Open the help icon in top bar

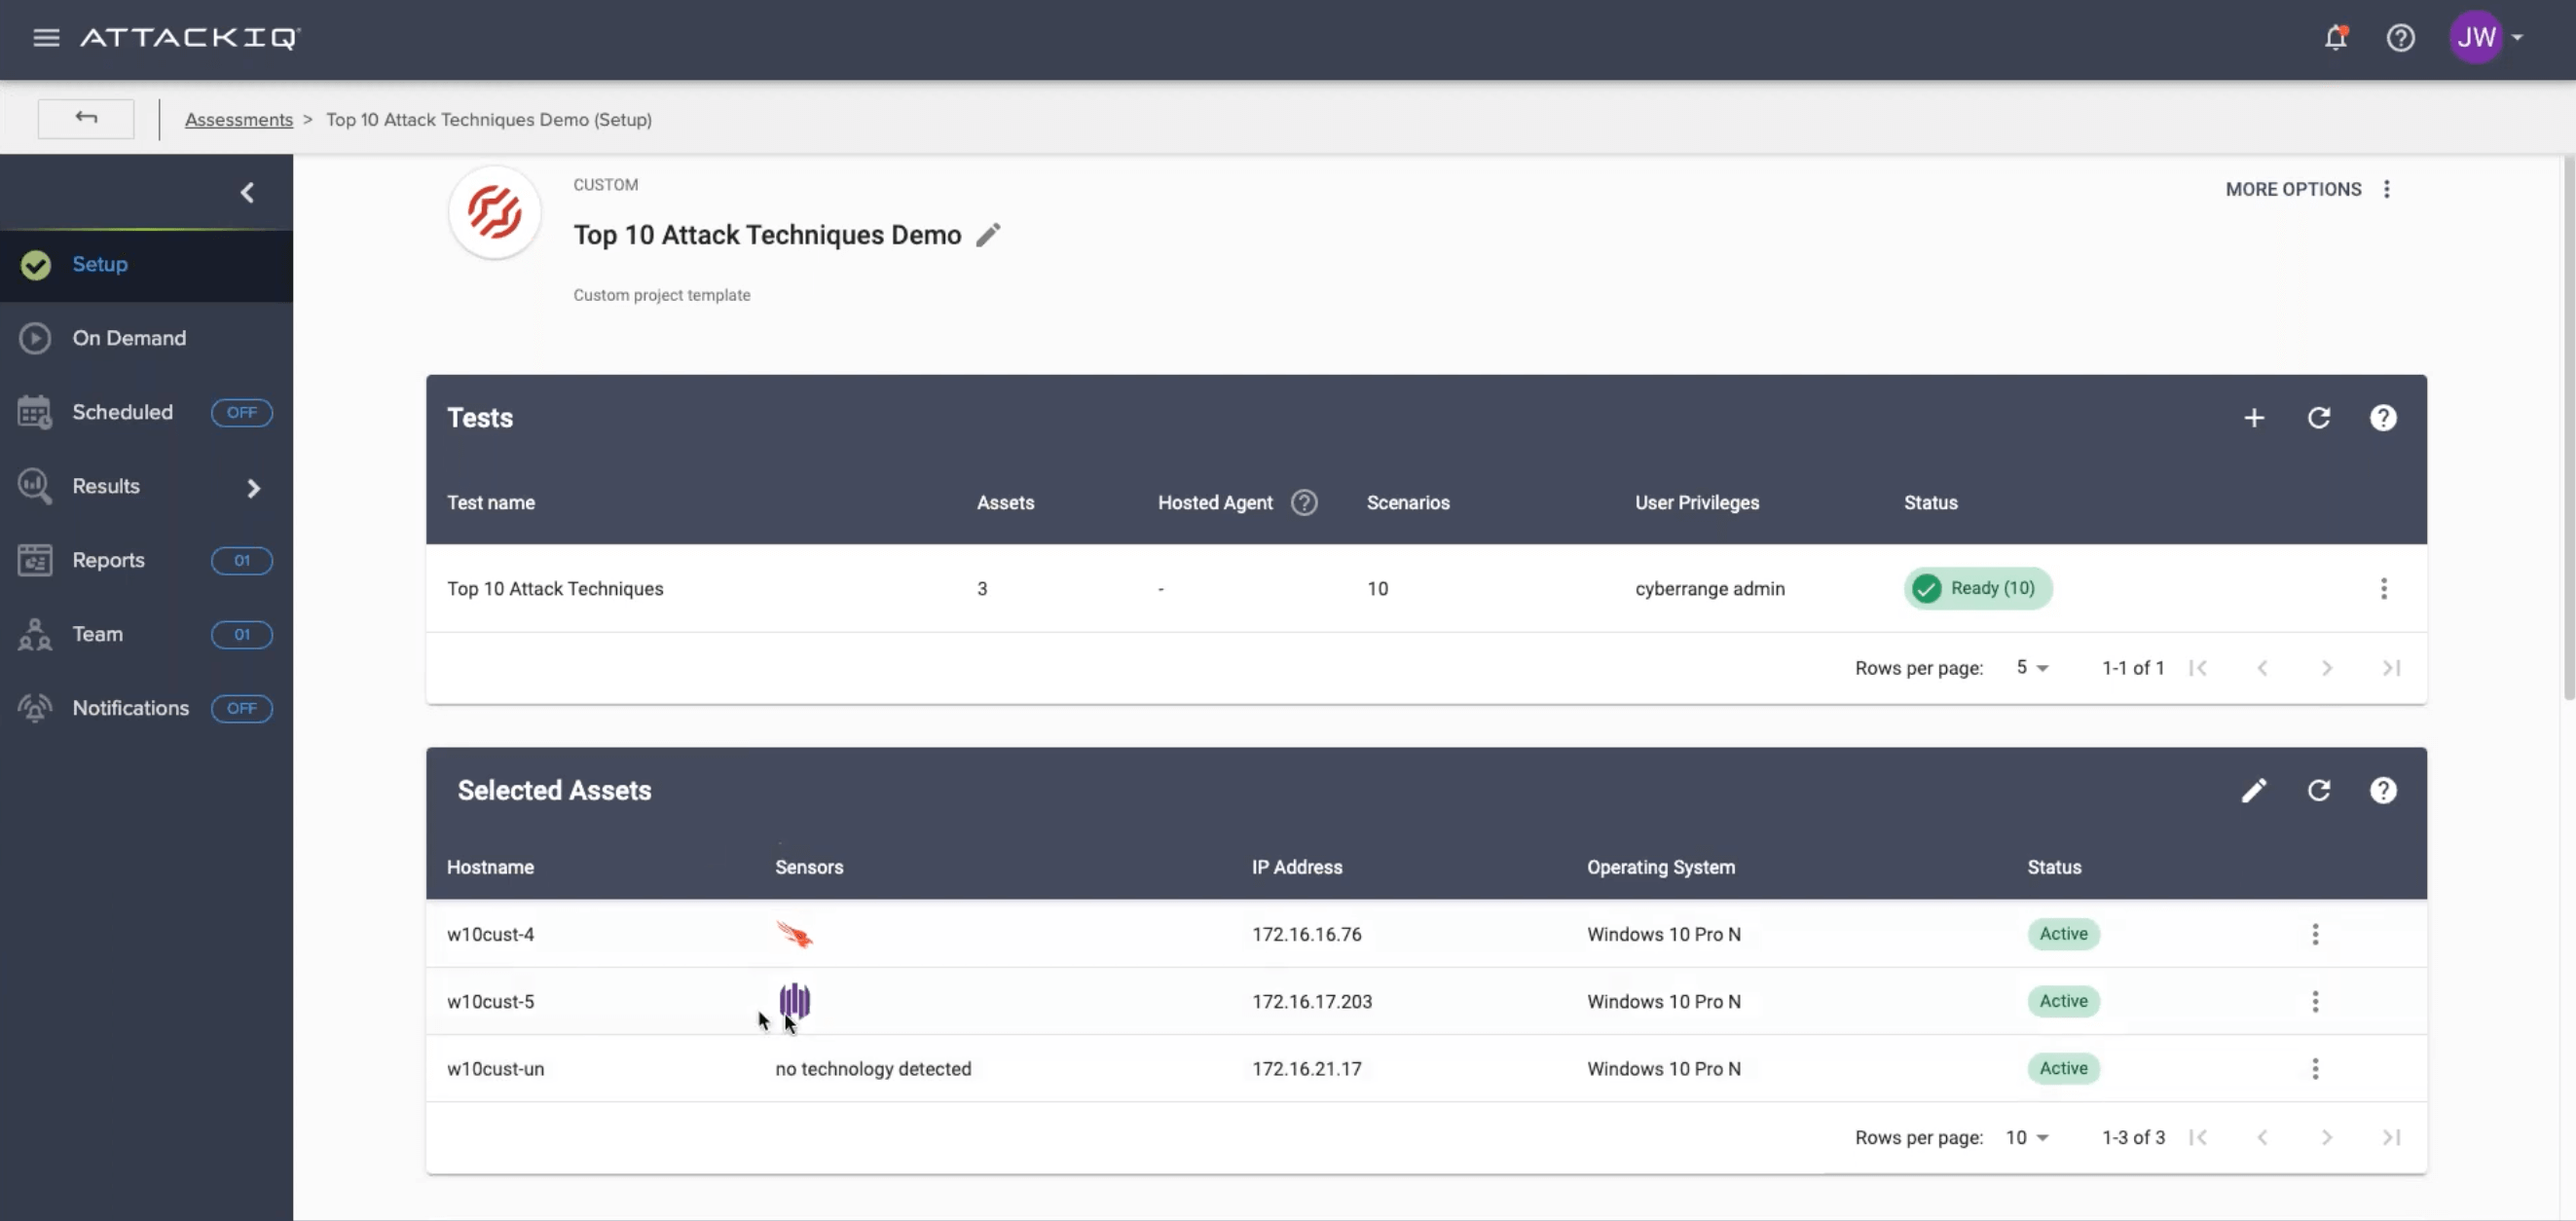coord(2400,38)
